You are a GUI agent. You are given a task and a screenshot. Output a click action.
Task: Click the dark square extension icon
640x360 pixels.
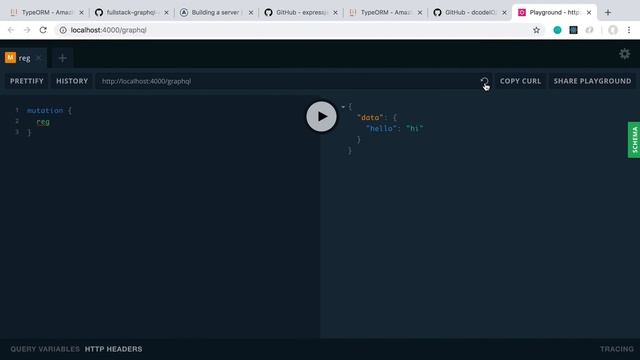coord(573,30)
